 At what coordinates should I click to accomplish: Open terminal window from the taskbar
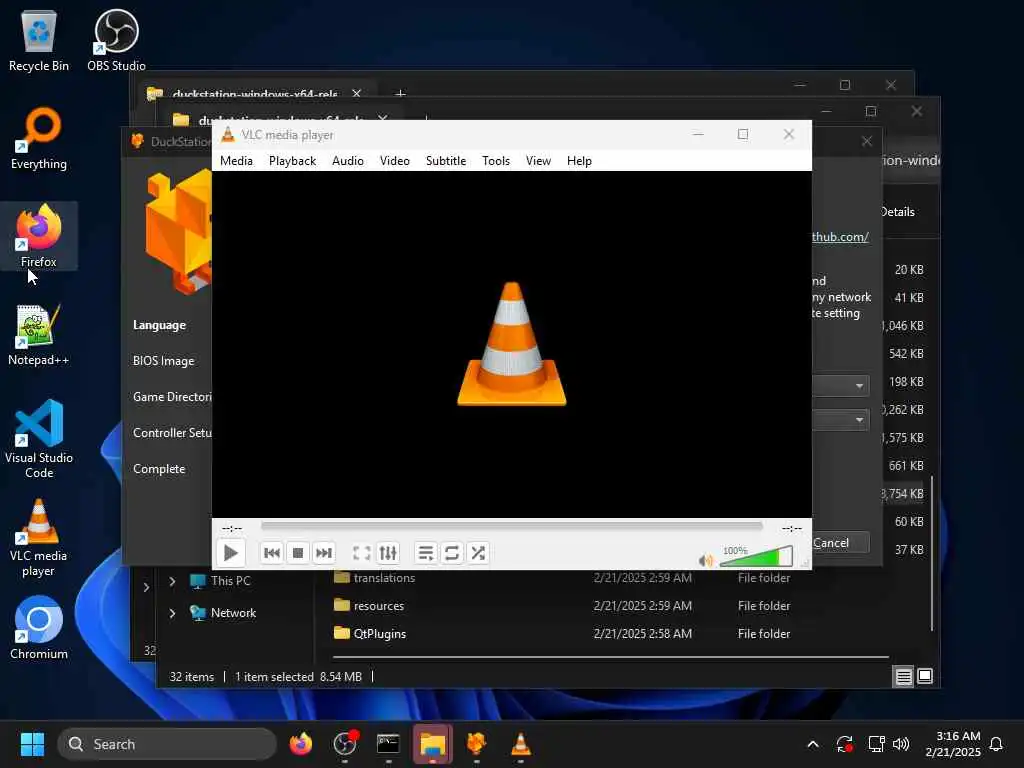tap(389, 744)
